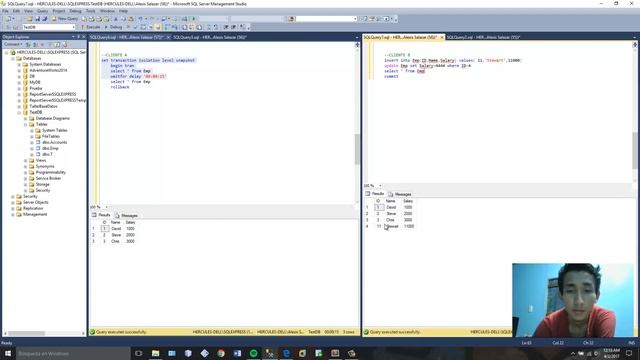Close the Object Explorer panel
The width and height of the screenshot is (640, 360).
84,37
